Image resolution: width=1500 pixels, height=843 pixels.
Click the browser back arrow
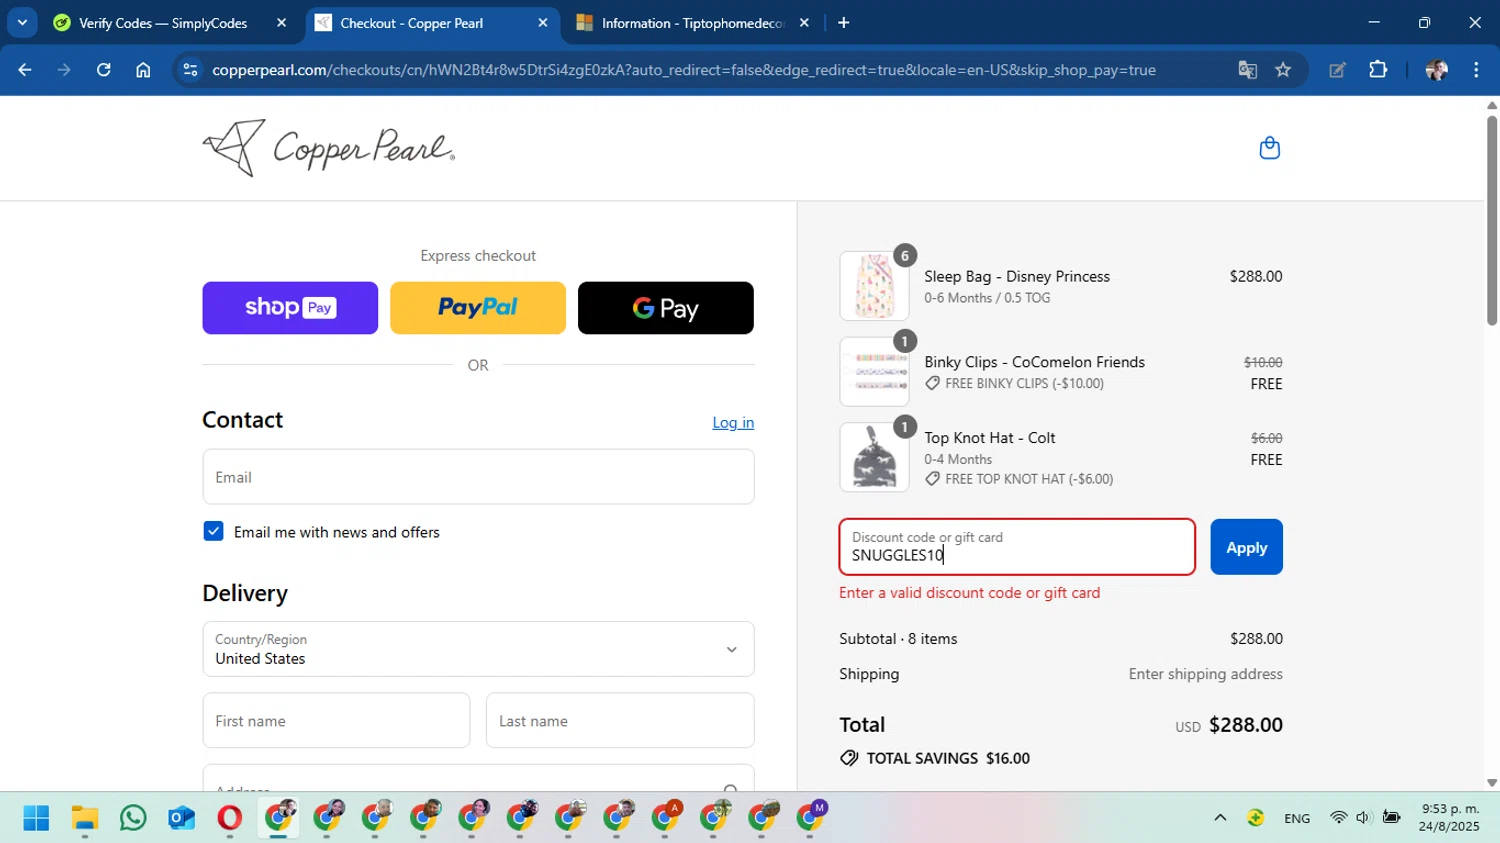tap(25, 70)
